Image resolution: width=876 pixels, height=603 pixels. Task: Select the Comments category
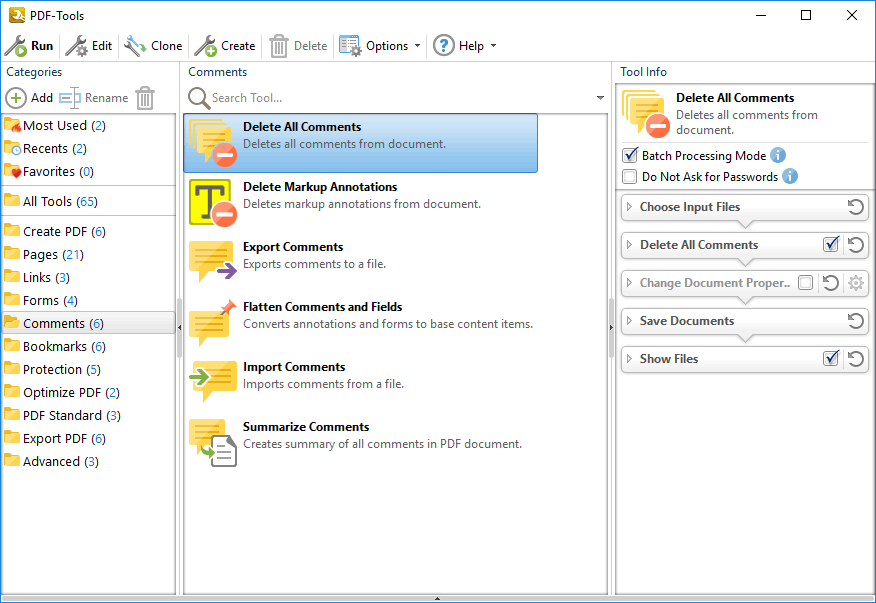(88, 323)
